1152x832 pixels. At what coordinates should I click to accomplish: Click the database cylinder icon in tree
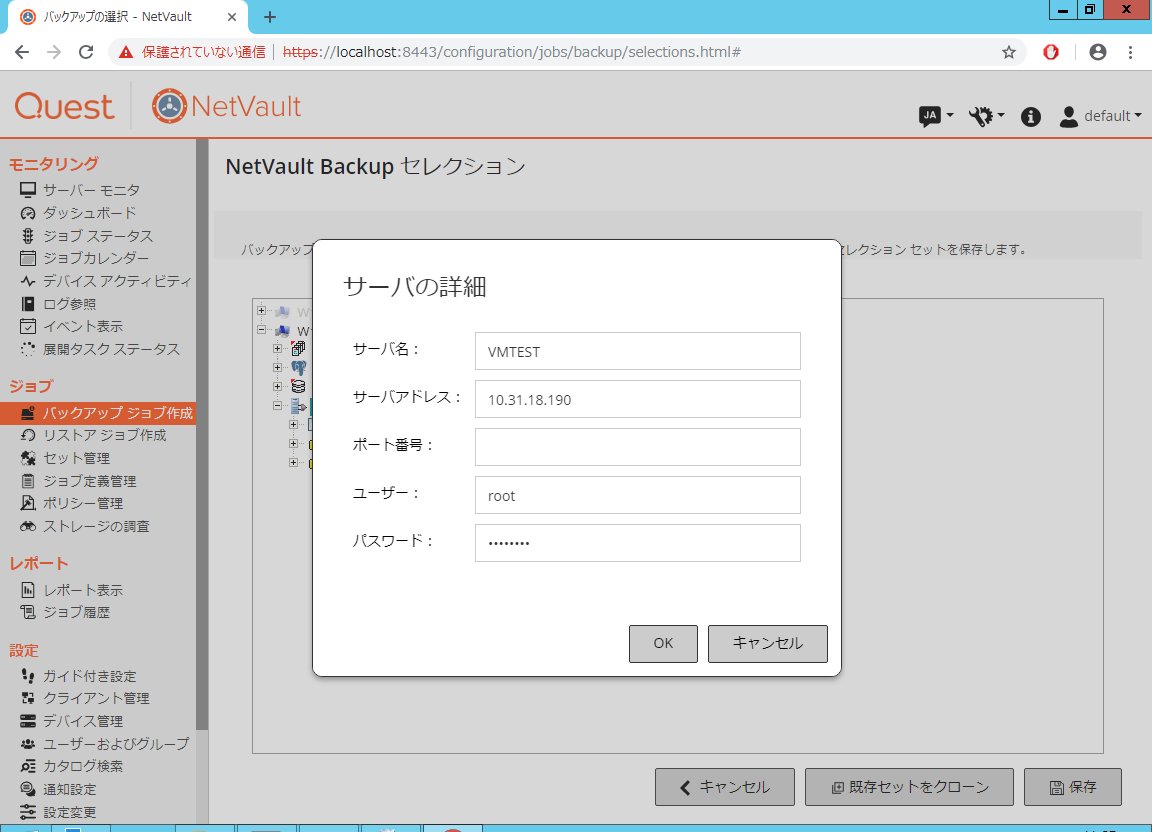tap(298, 387)
